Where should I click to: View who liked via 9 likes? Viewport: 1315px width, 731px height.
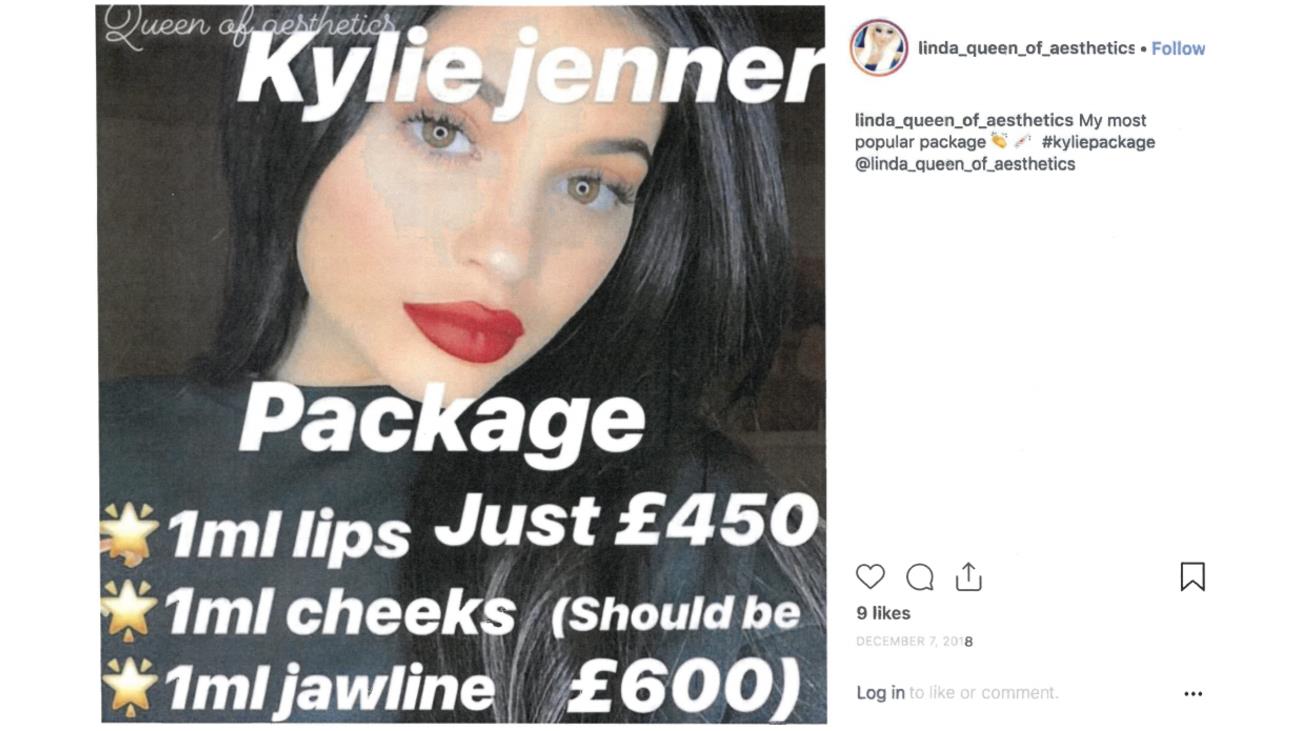[x=883, y=613]
